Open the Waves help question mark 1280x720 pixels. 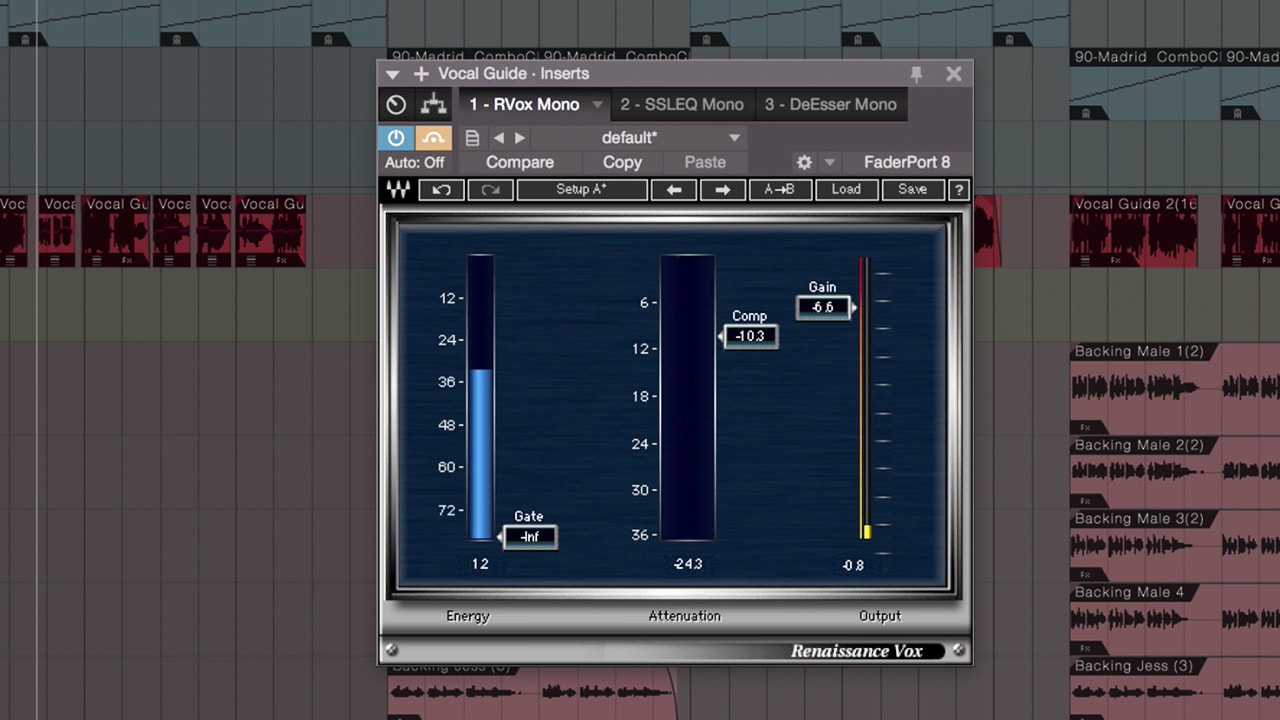click(x=958, y=189)
